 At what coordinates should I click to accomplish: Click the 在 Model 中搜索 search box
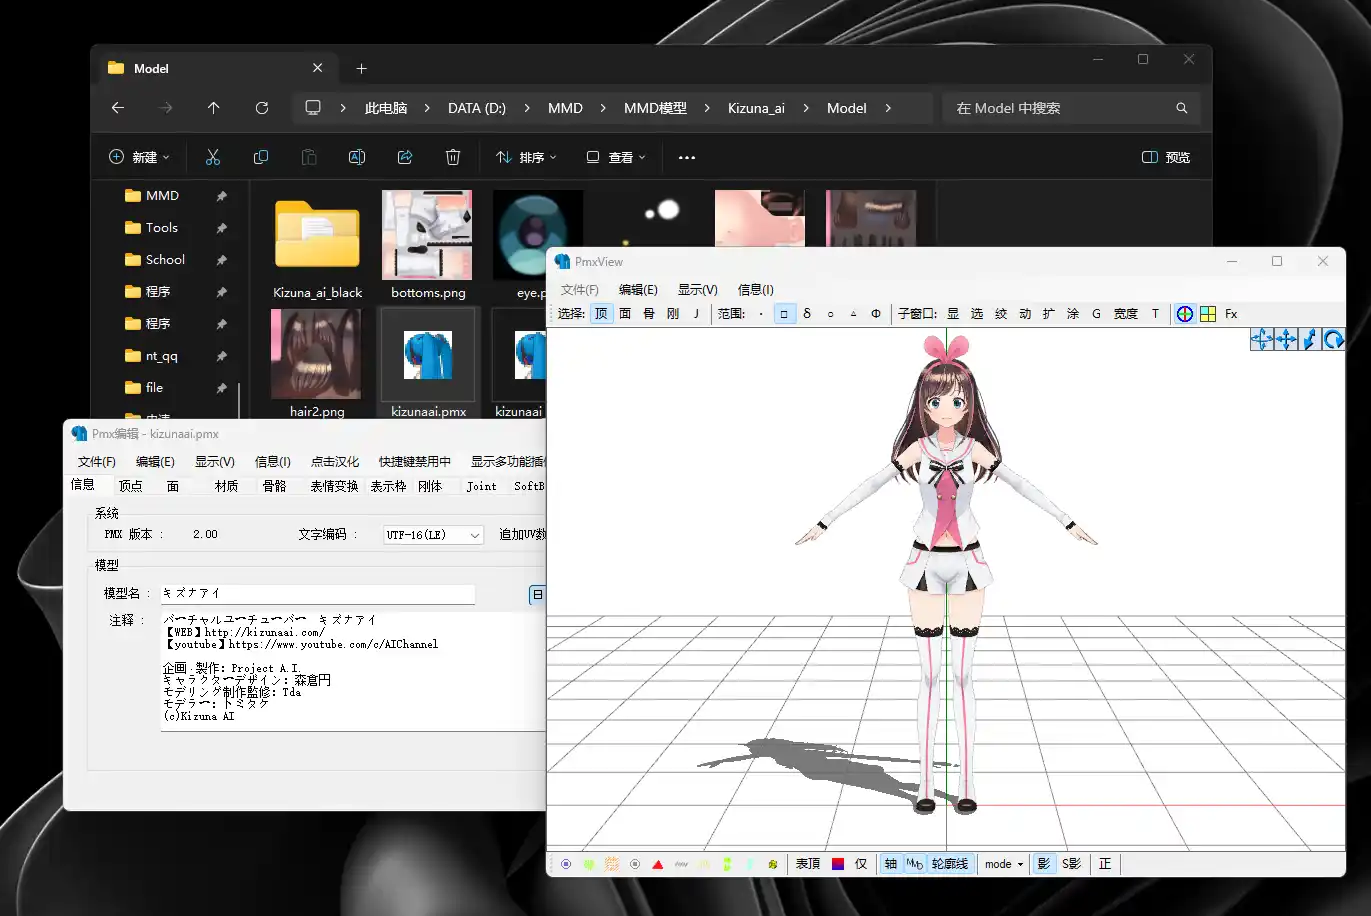tap(1071, 108)
